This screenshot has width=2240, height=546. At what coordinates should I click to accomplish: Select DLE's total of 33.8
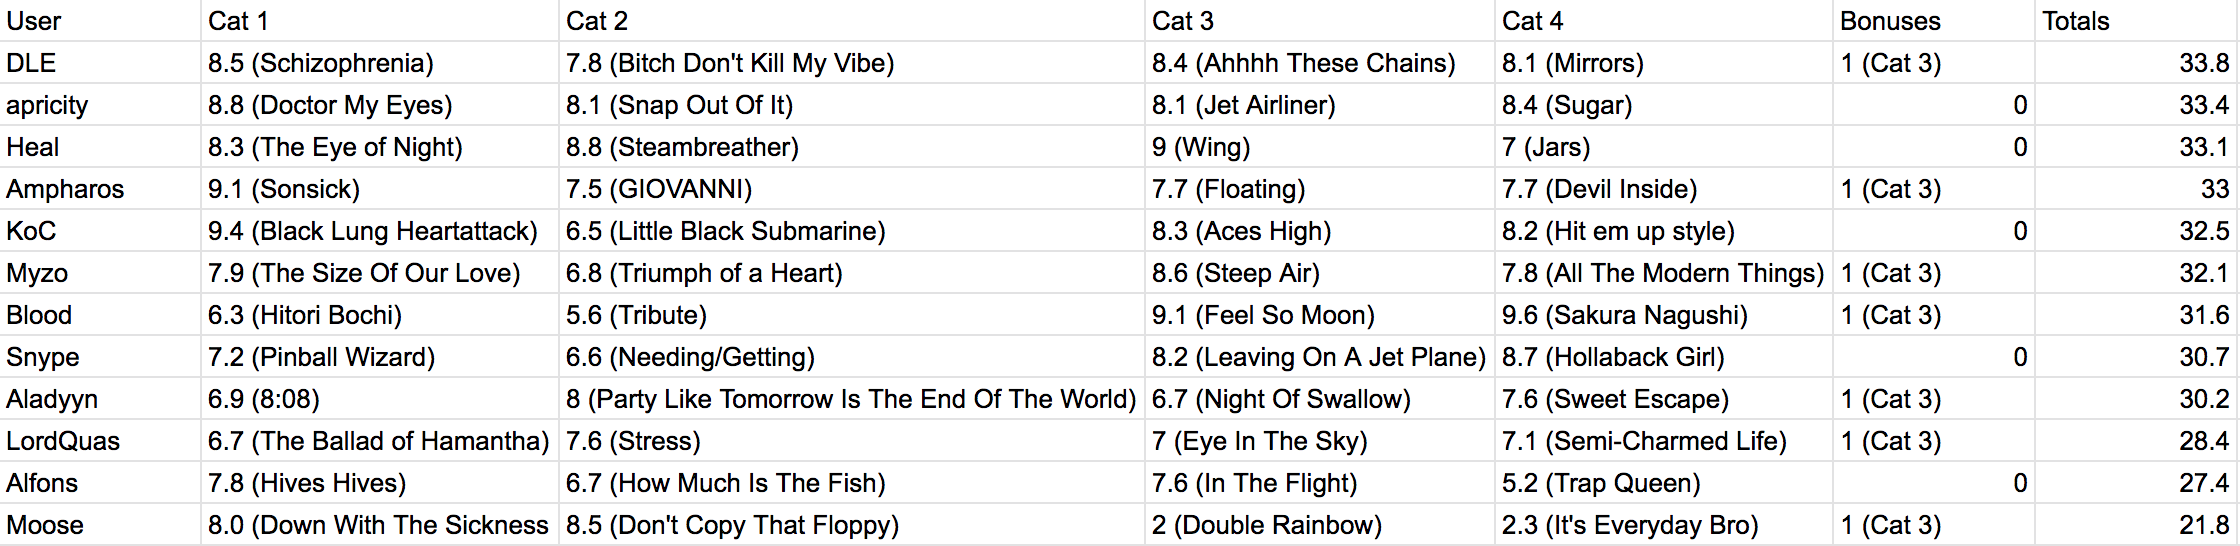pyautogui.click(x=2136, y=63)
